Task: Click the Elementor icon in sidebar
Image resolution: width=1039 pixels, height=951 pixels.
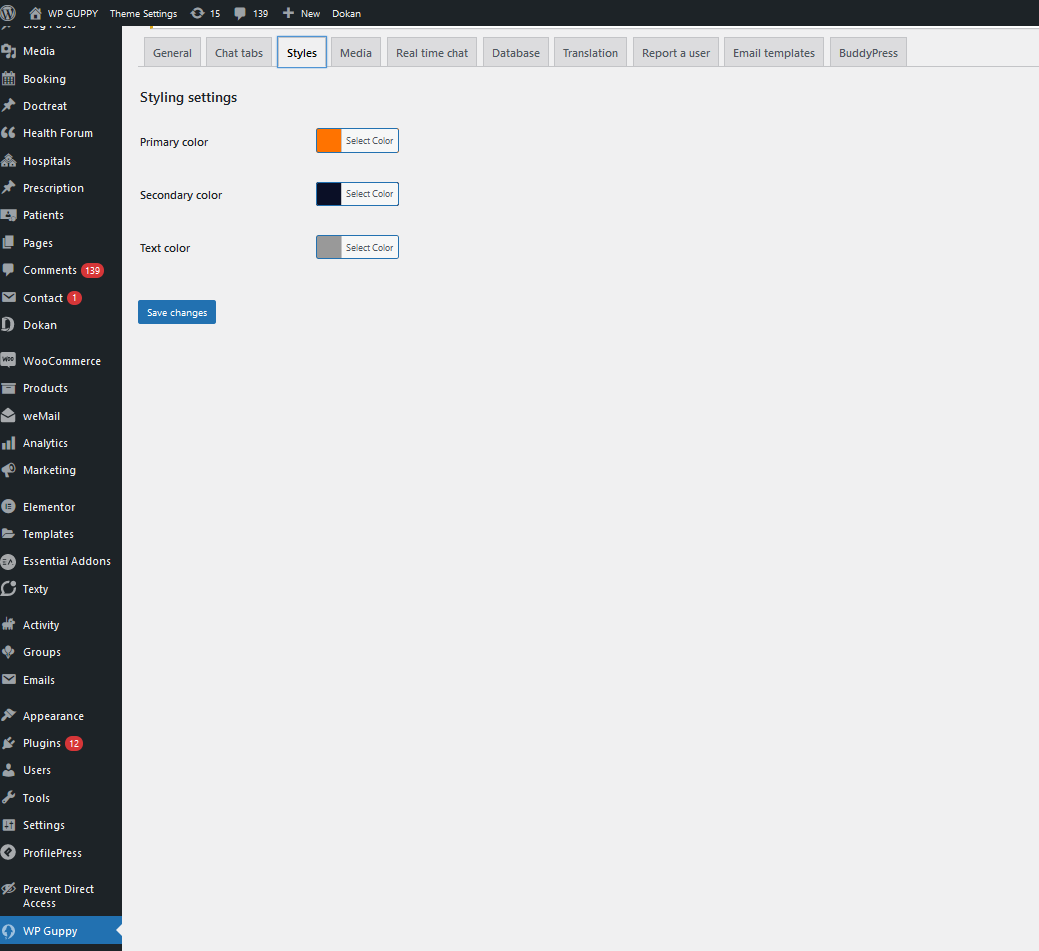Action: 9,507
